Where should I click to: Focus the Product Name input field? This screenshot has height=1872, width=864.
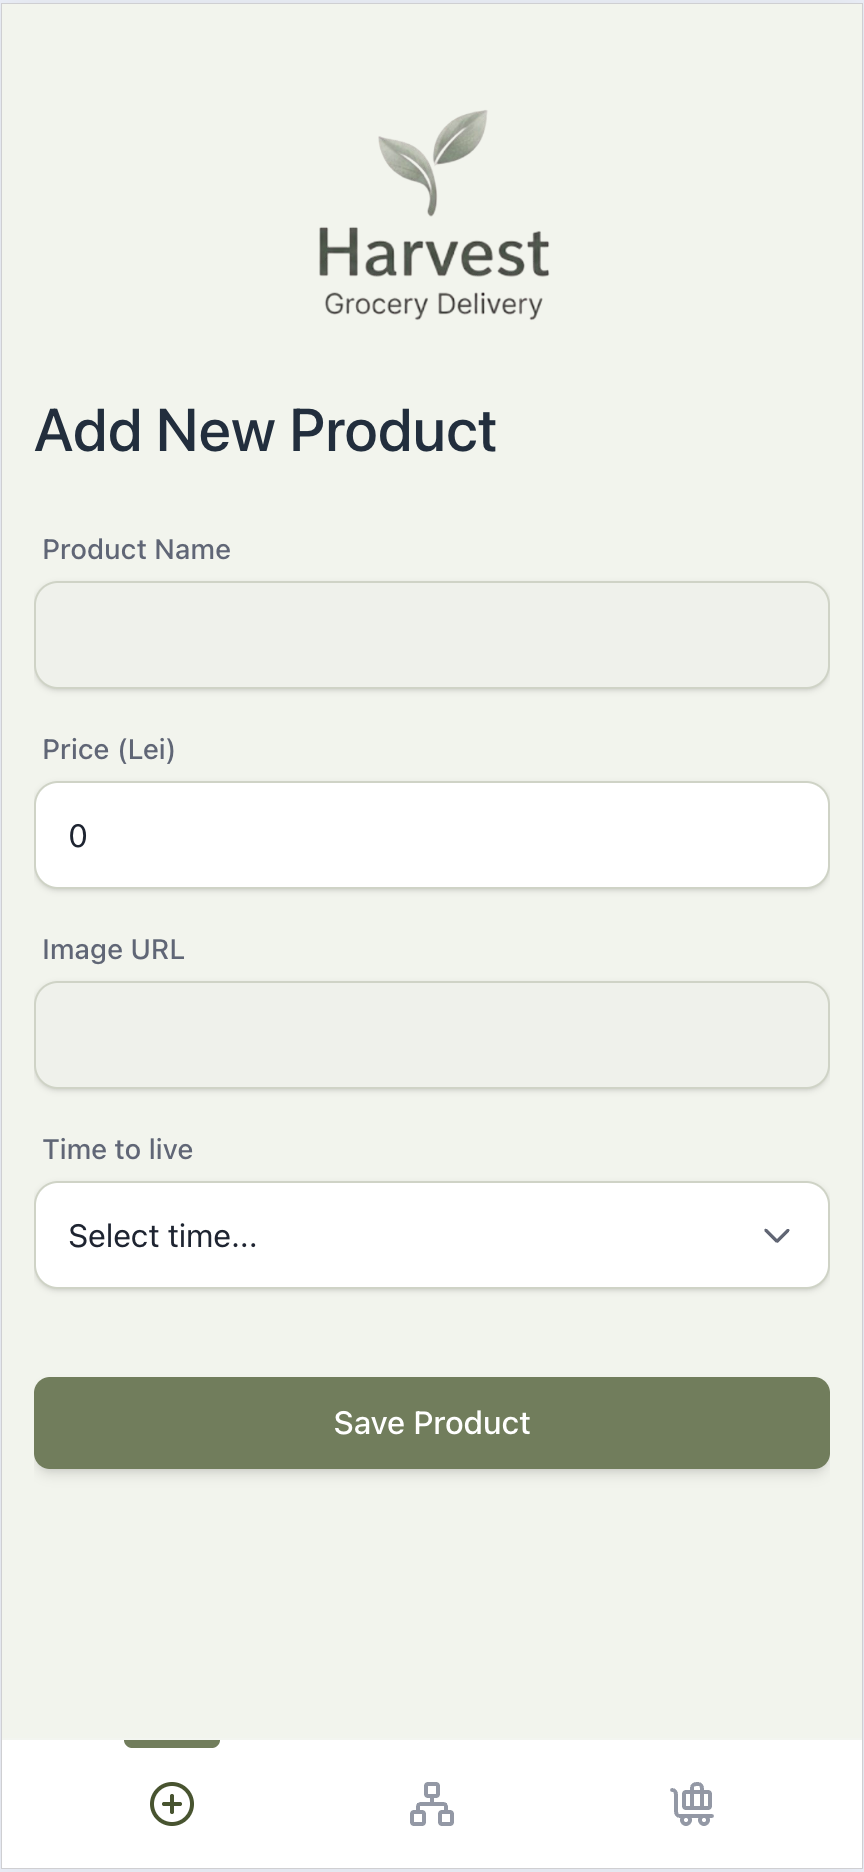click(432, 635)
